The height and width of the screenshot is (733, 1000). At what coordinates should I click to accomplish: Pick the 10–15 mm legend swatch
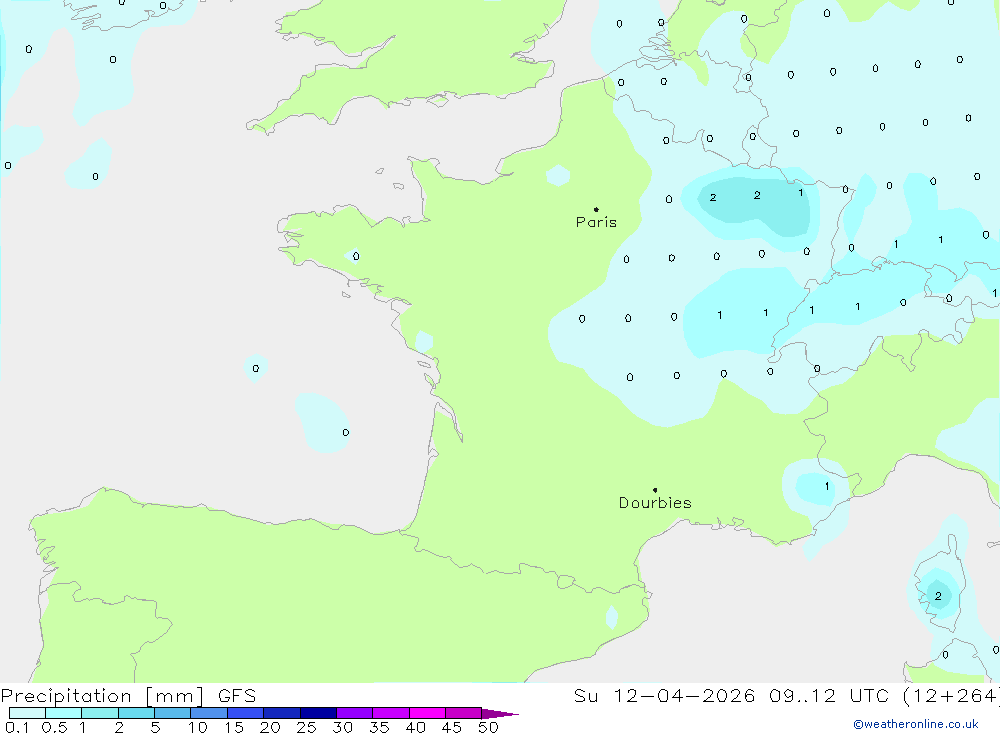[209, 713]
